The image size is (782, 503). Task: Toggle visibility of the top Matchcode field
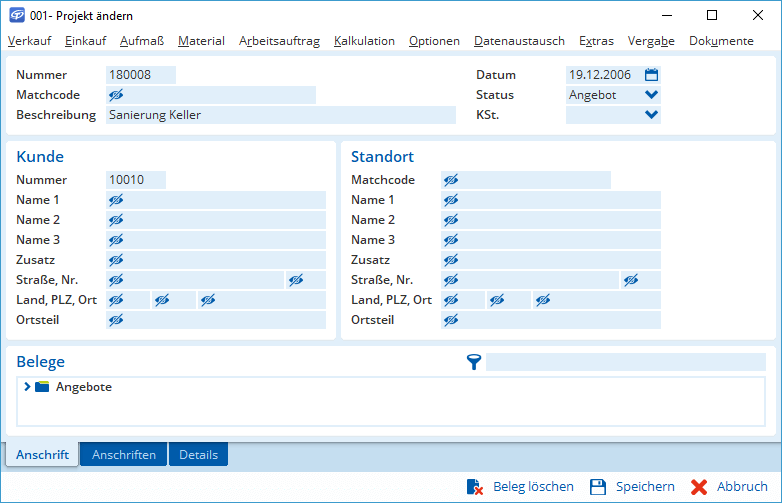[116, 95]
